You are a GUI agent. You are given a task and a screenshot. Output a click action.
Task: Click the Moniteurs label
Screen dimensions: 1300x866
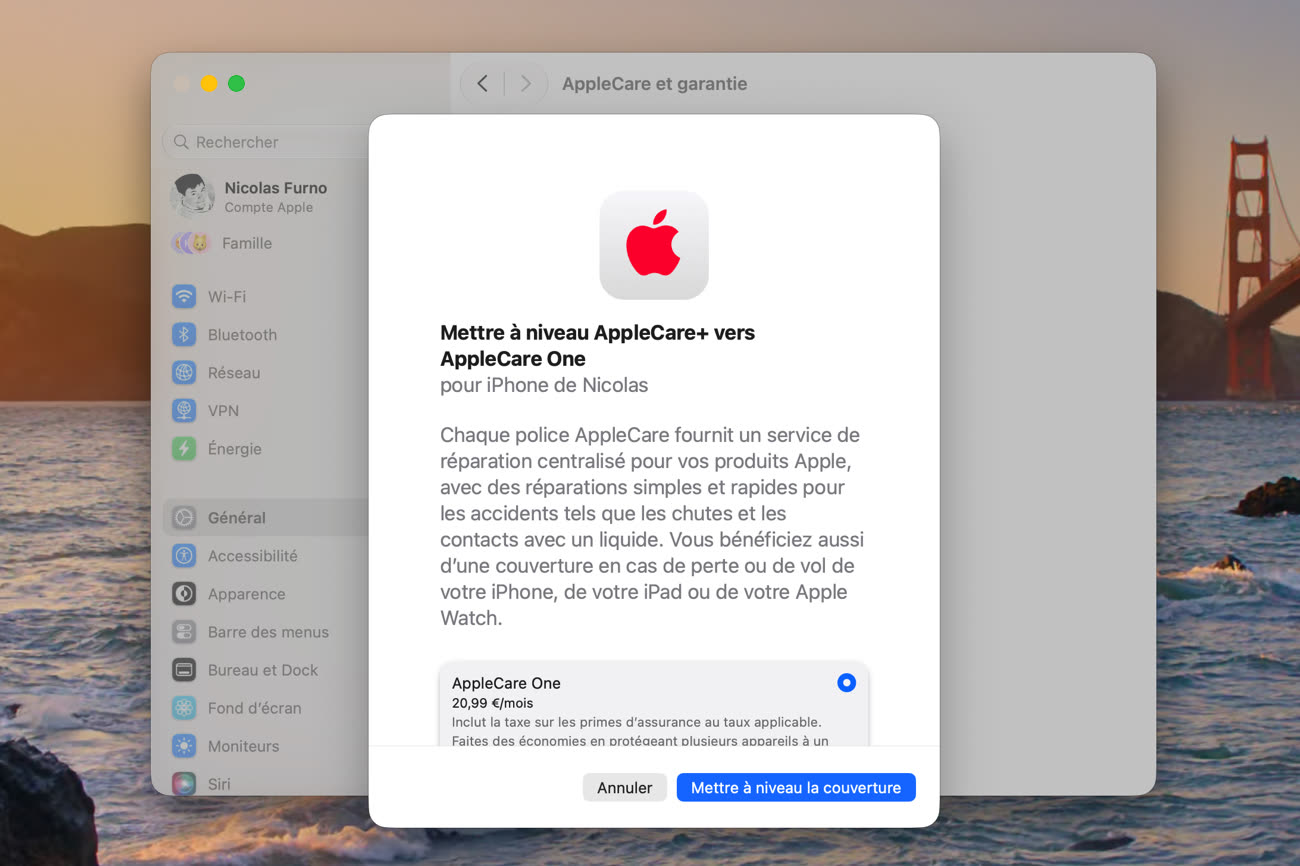click(x=244, y=746)
